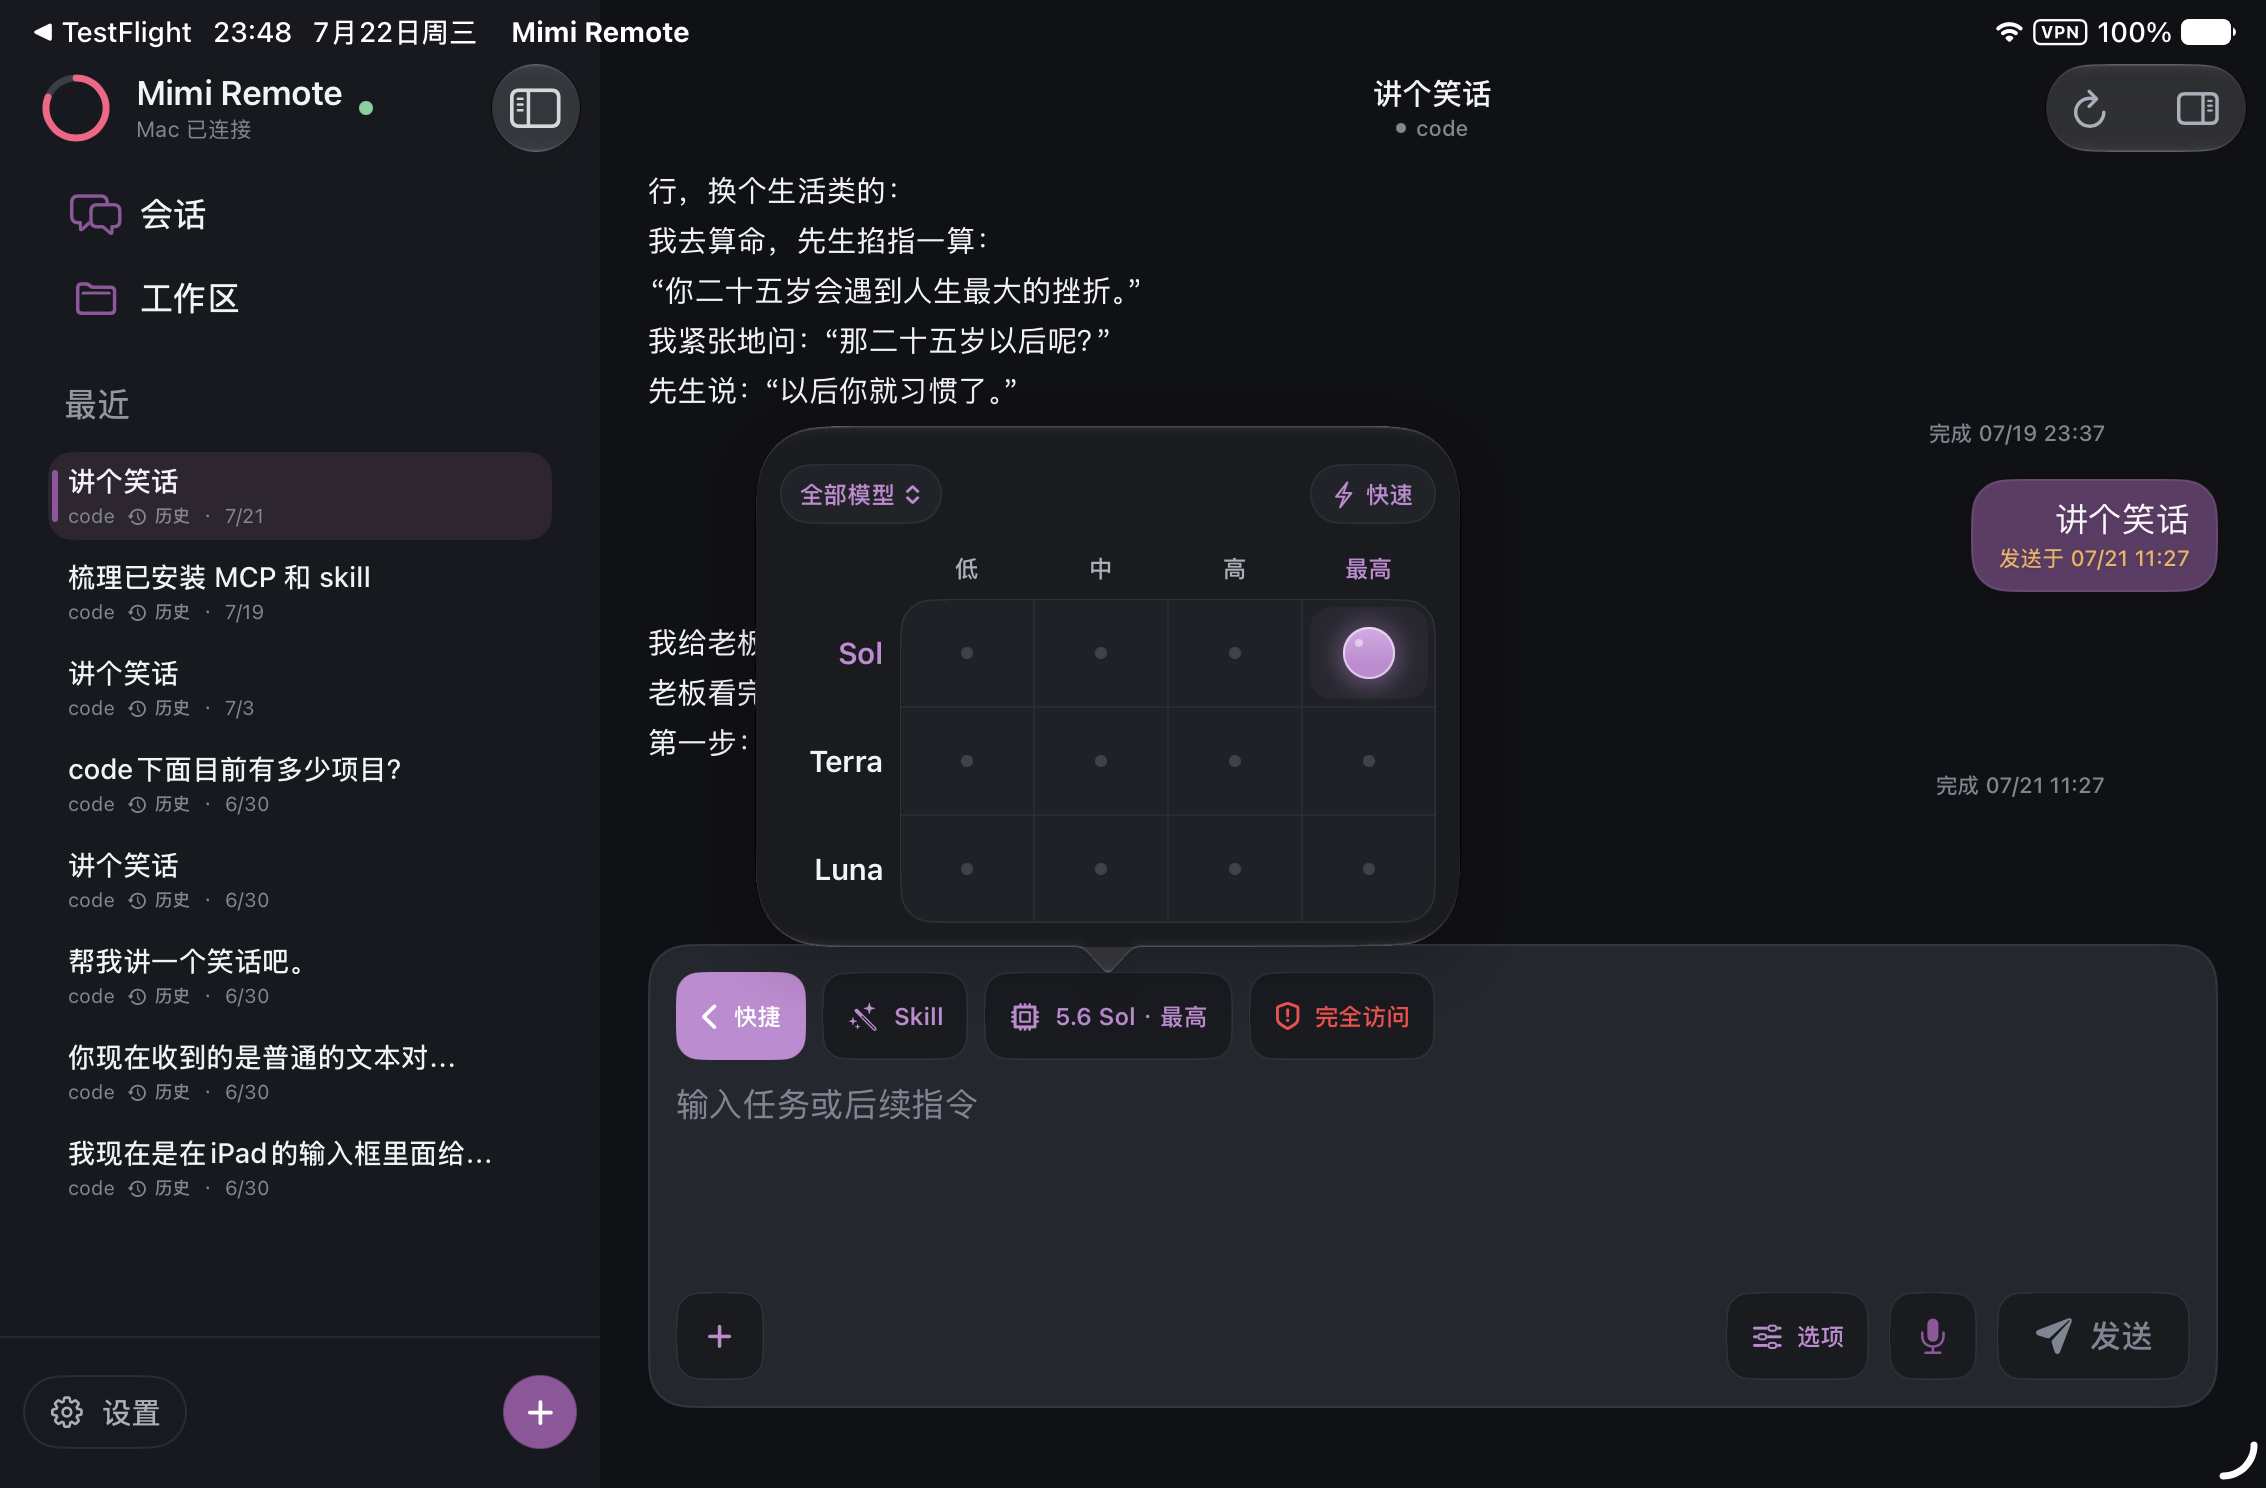The width and height of the screenshot is (2266, 1488).
Task: Select Luna at 高 effort
Action: [x=1235, y=869]
